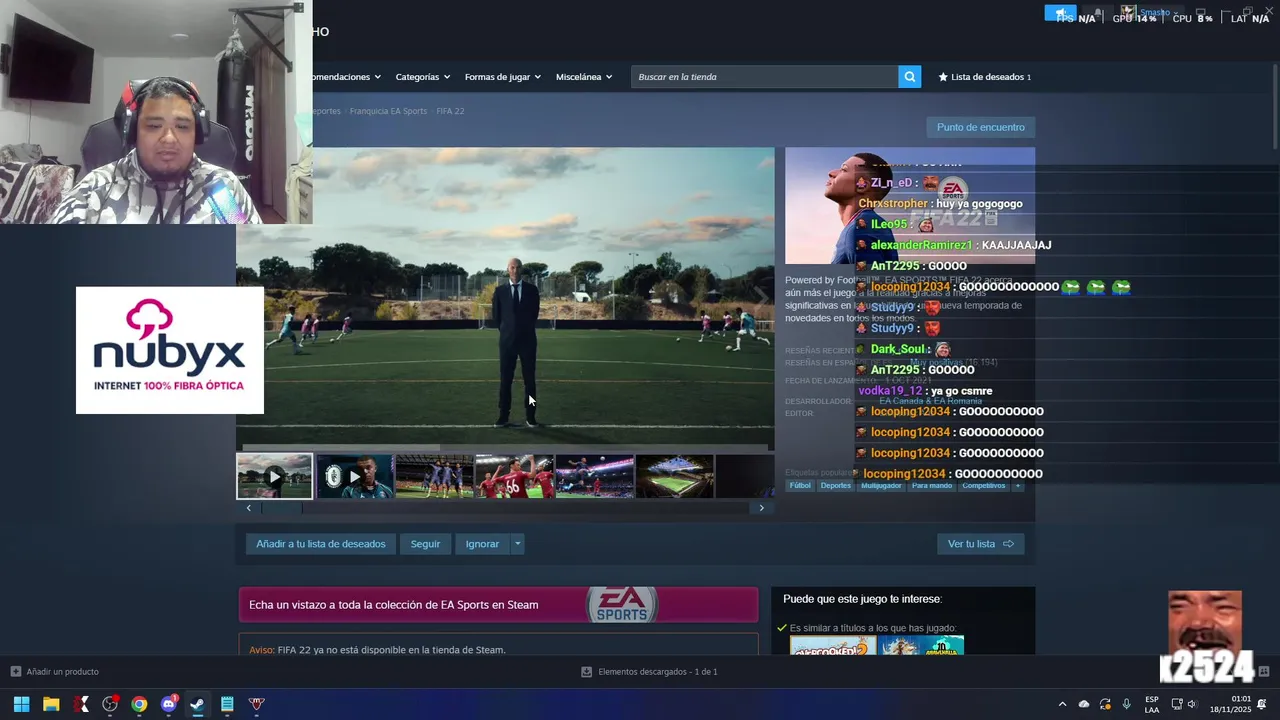
Task: Click the main trailer video player
Action: pyautogui.click(x=505, y=298)
